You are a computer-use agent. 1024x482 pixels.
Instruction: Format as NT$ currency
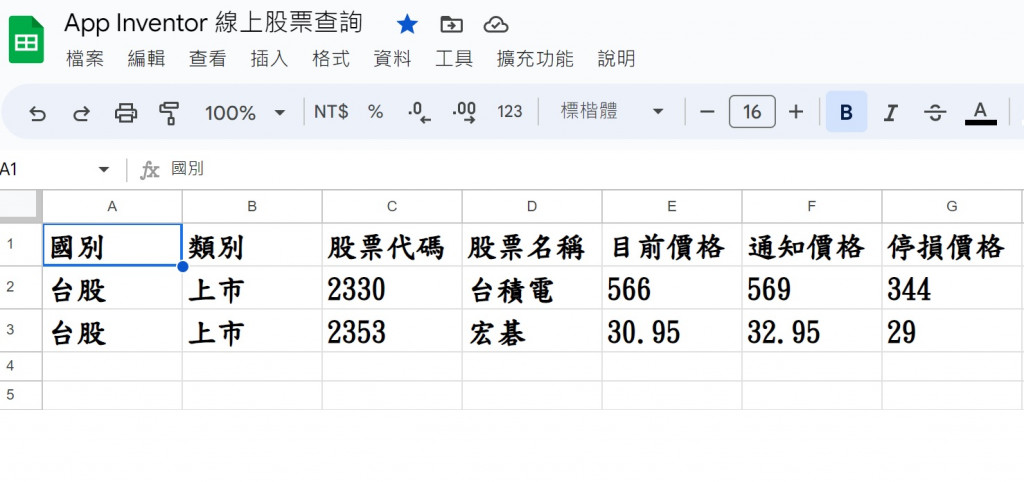pos(331,112)
